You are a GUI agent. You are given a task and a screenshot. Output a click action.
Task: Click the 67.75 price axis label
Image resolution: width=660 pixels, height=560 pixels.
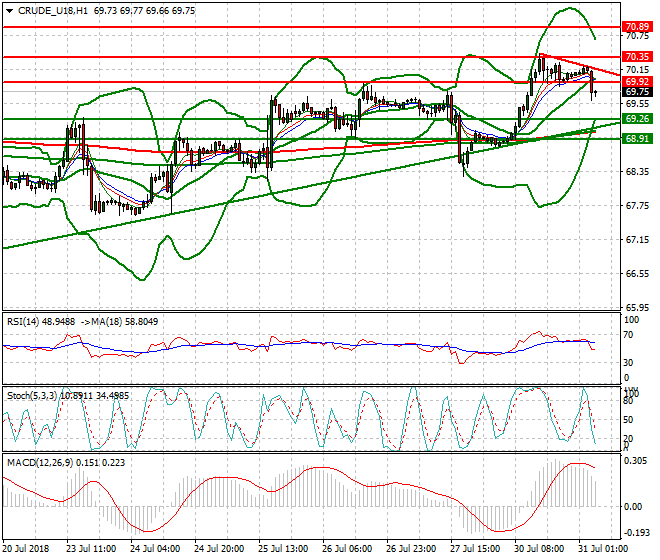point(637,205)
